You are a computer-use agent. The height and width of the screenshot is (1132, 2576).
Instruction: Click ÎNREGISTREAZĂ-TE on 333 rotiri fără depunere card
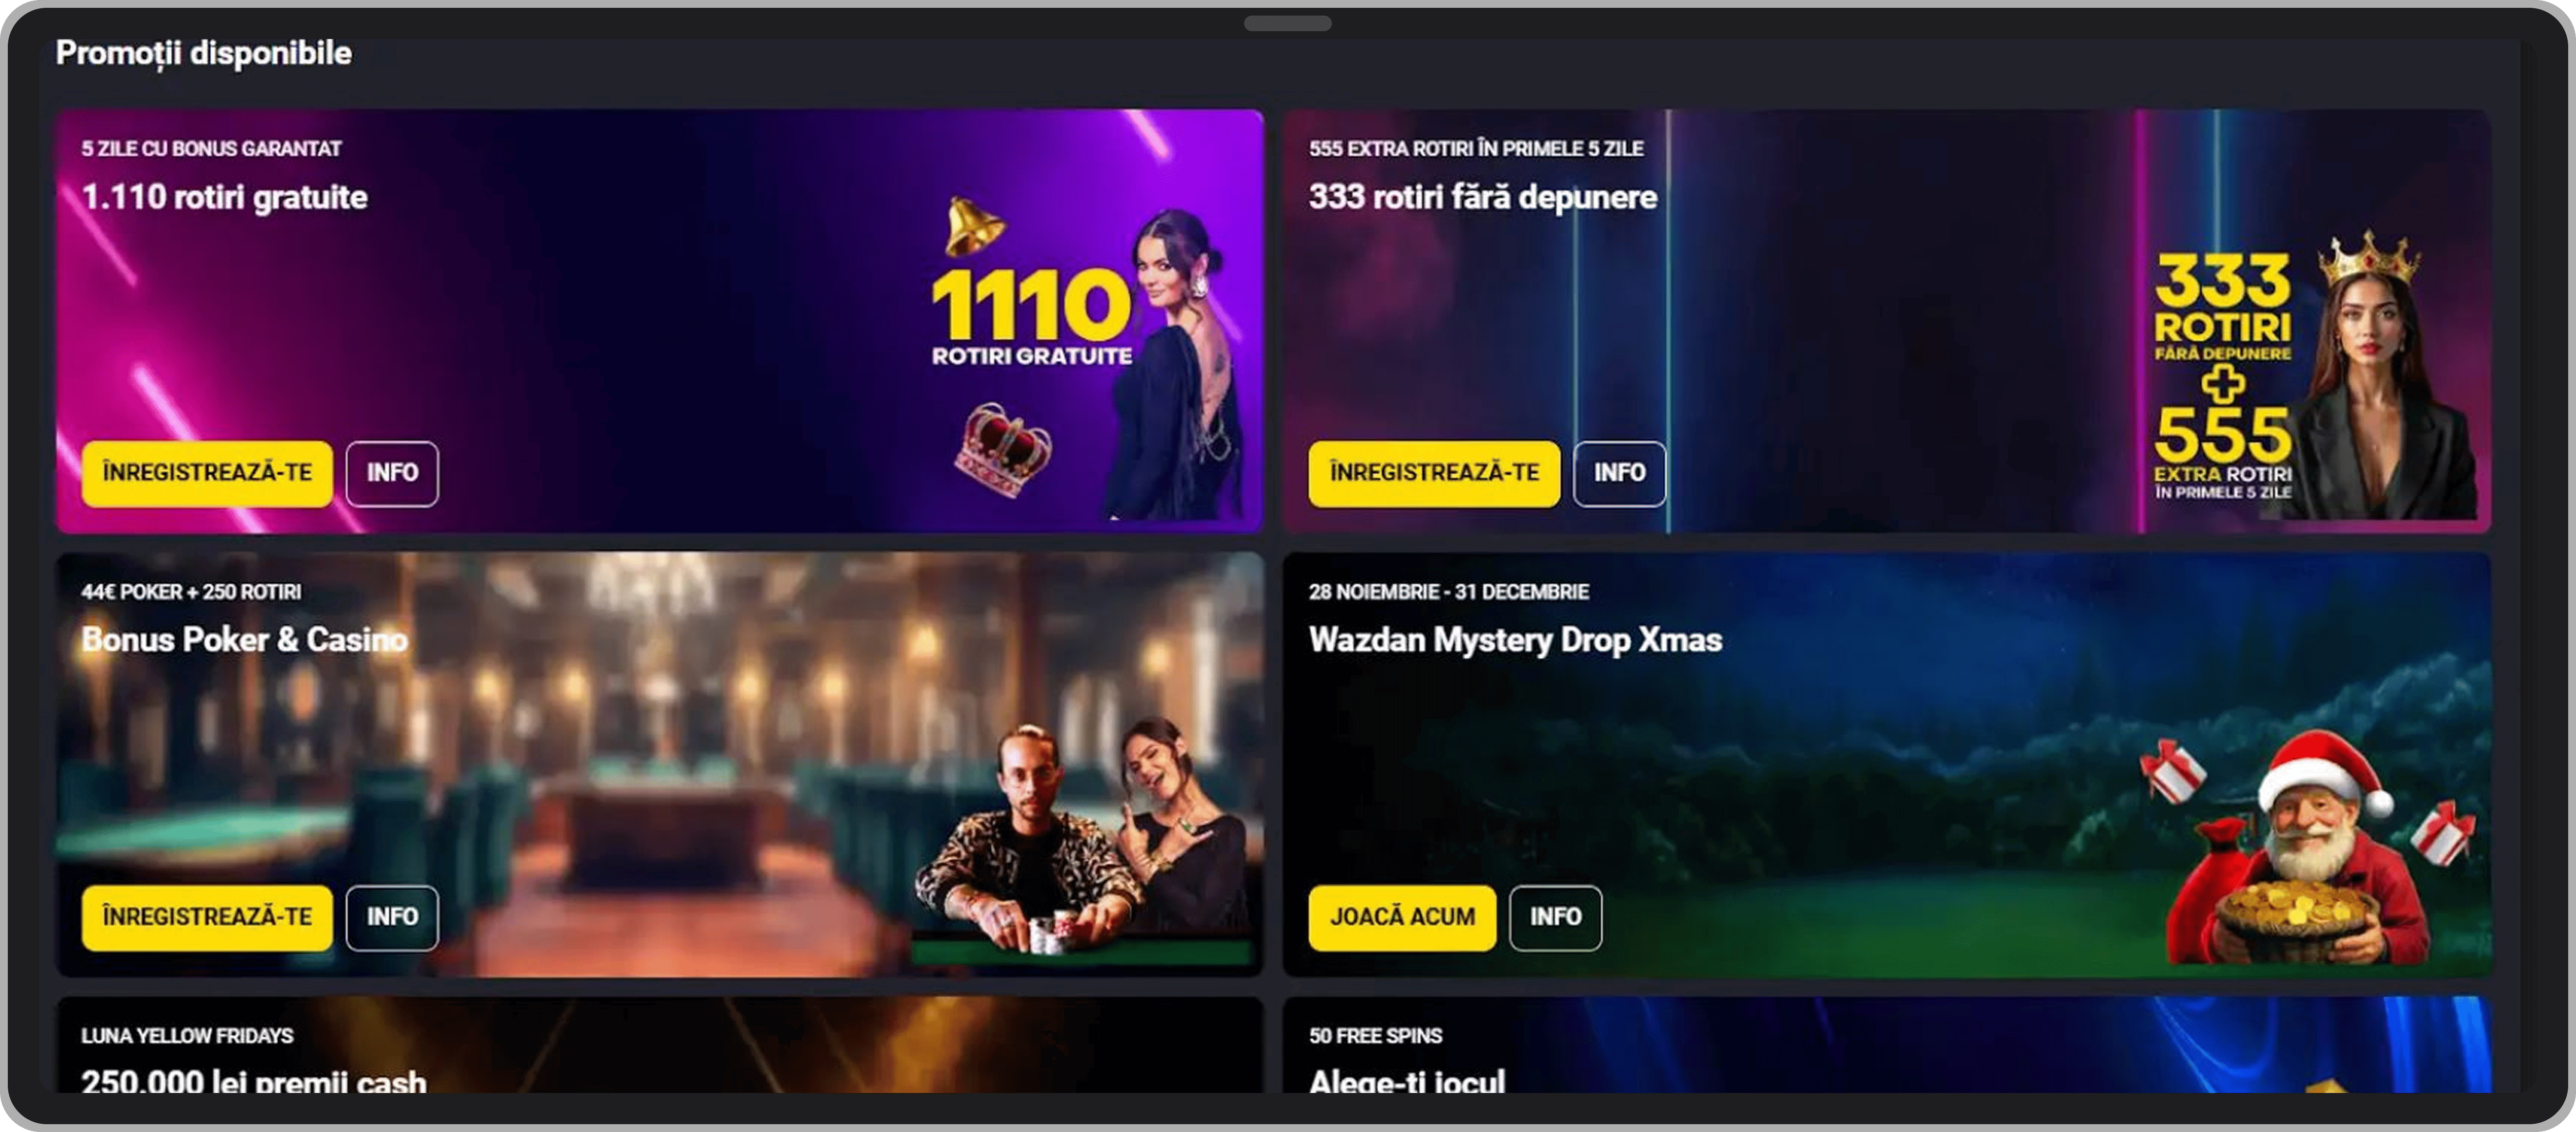[1434, 473]
